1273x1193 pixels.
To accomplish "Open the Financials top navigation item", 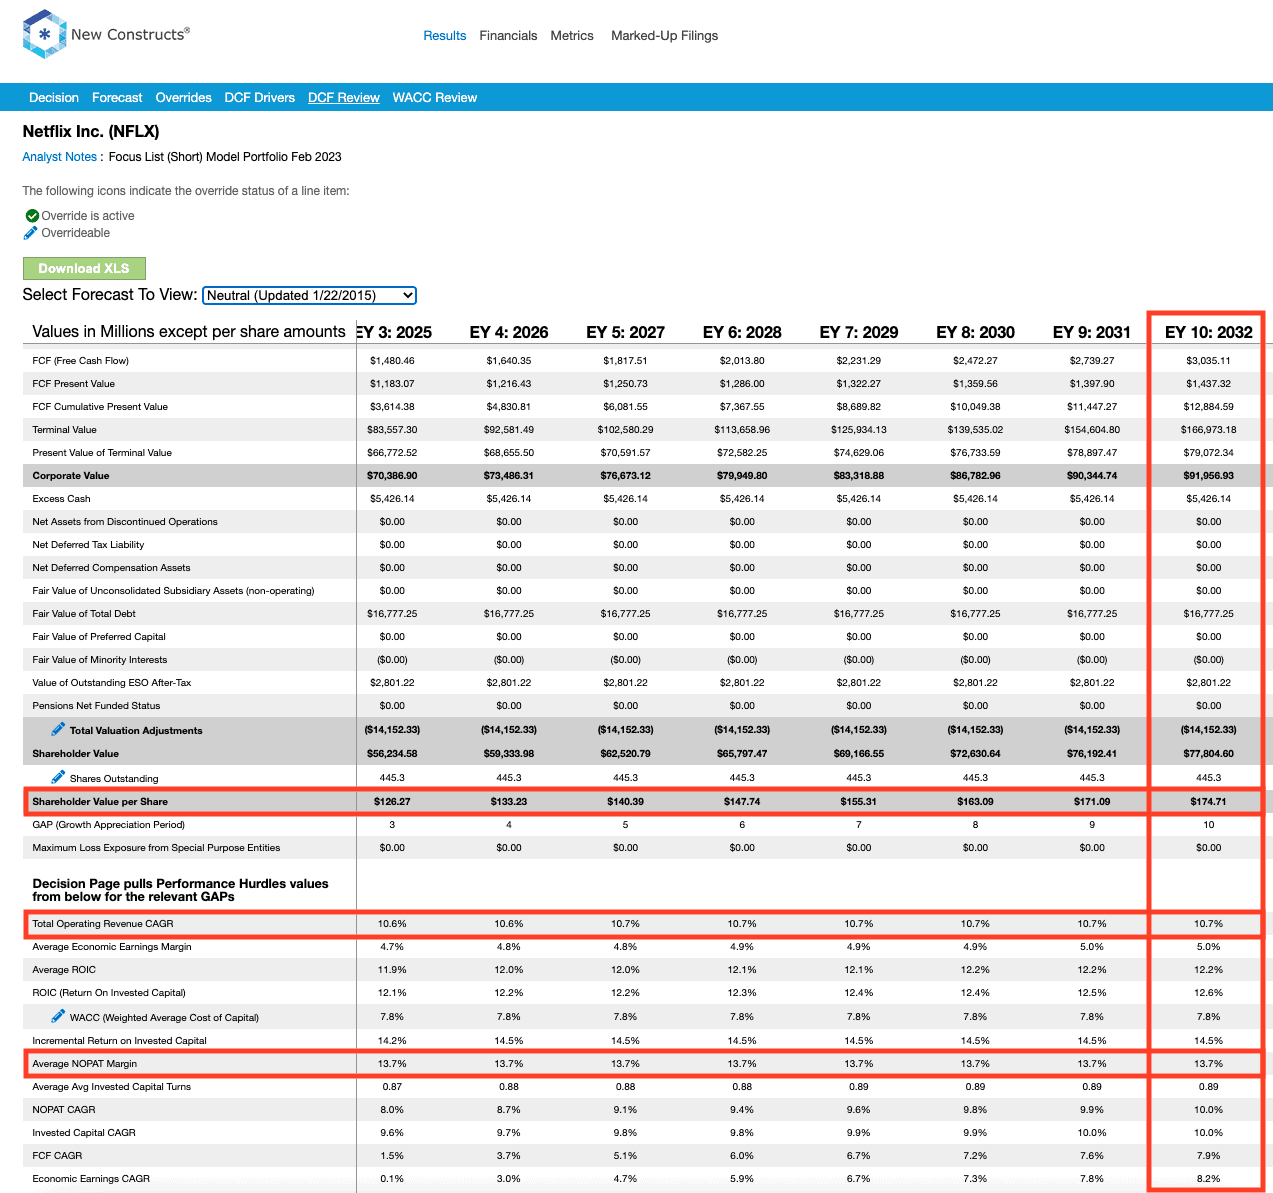I will [508, 36].
